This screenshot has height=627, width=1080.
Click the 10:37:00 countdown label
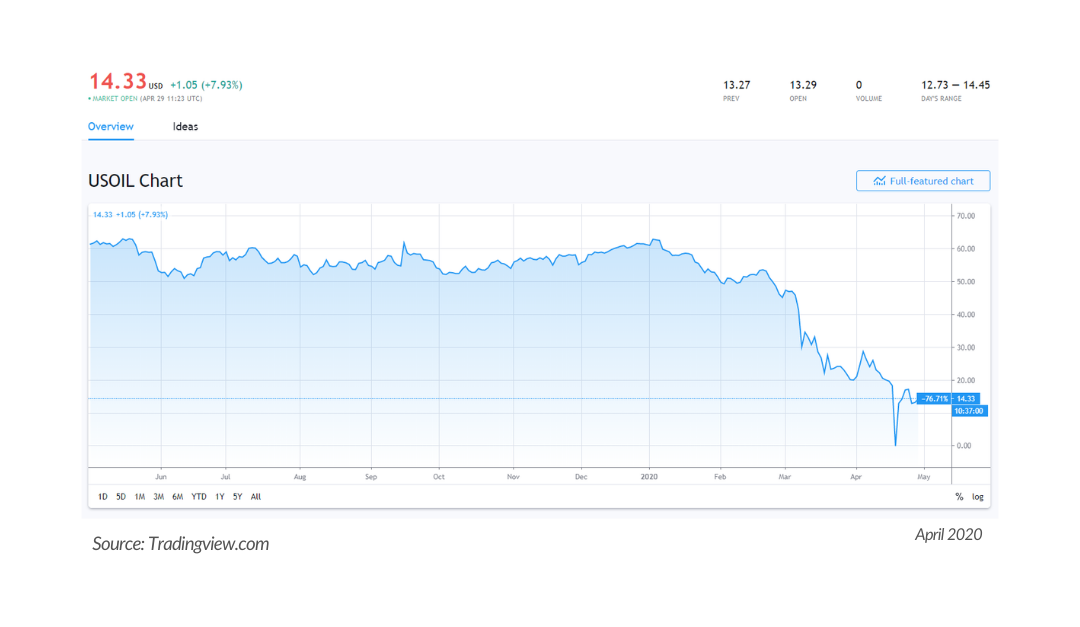pos(969,411)
